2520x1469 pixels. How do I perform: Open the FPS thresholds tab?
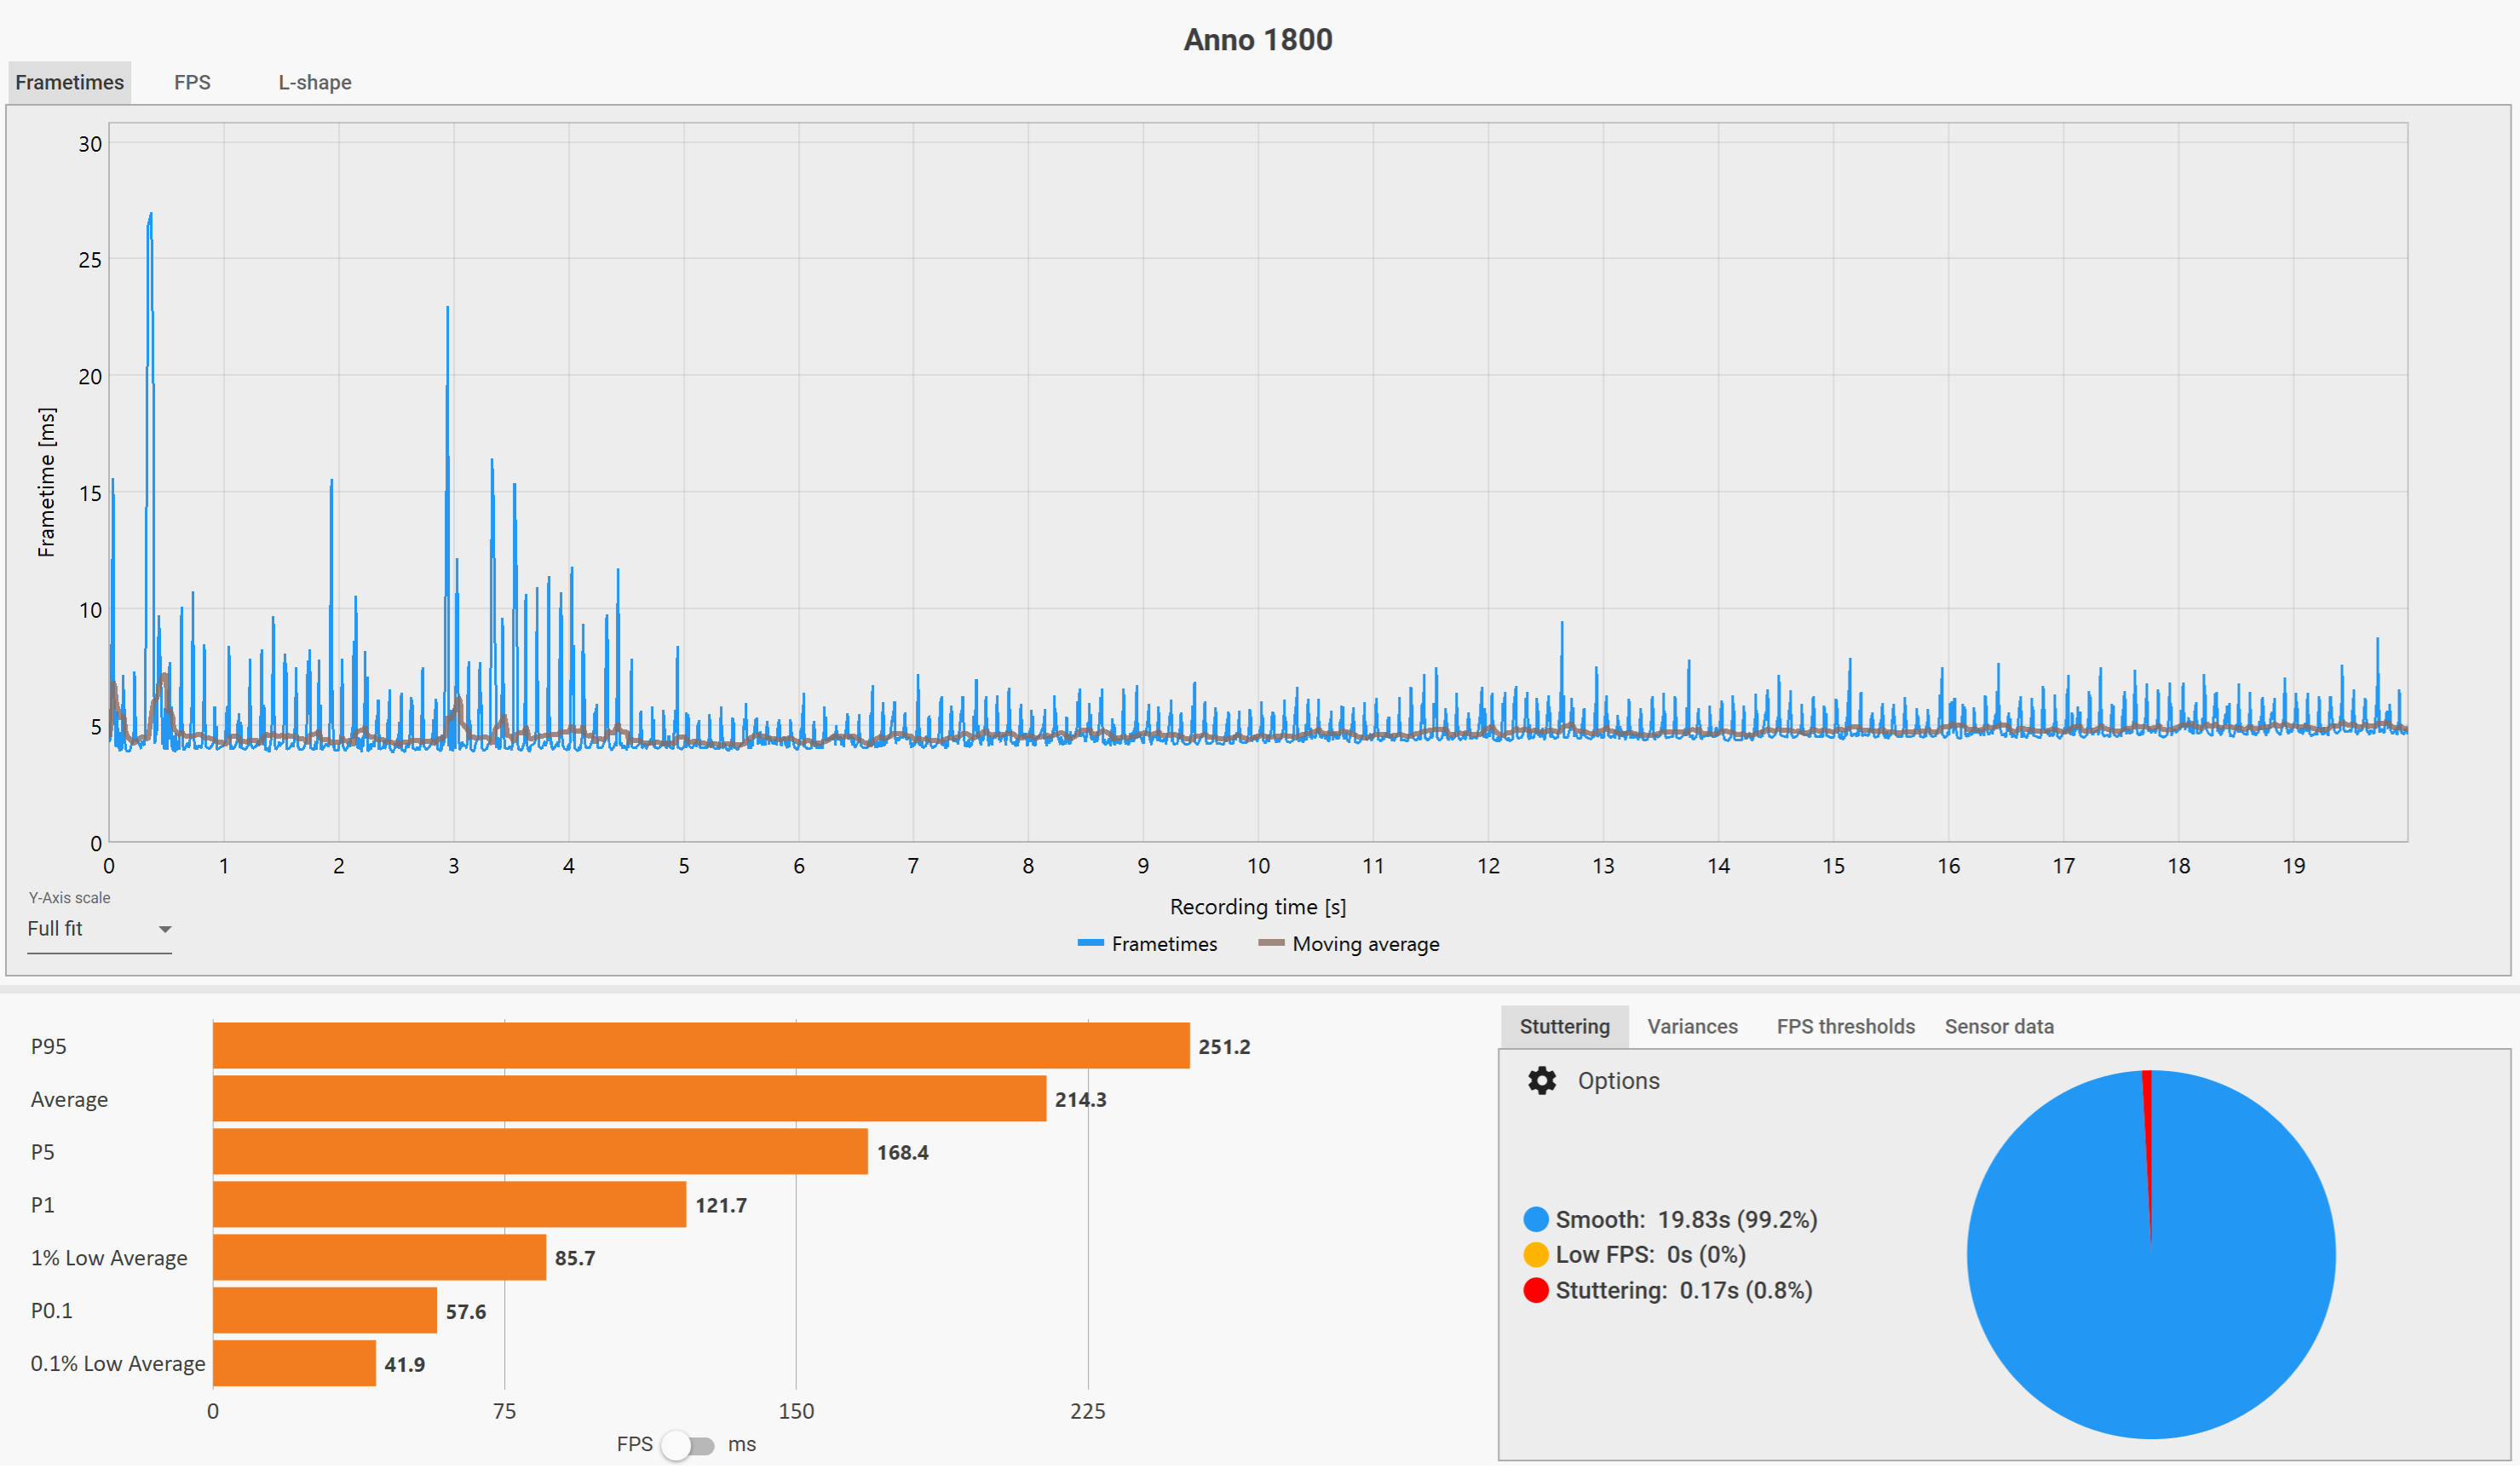[1845, 1028]
